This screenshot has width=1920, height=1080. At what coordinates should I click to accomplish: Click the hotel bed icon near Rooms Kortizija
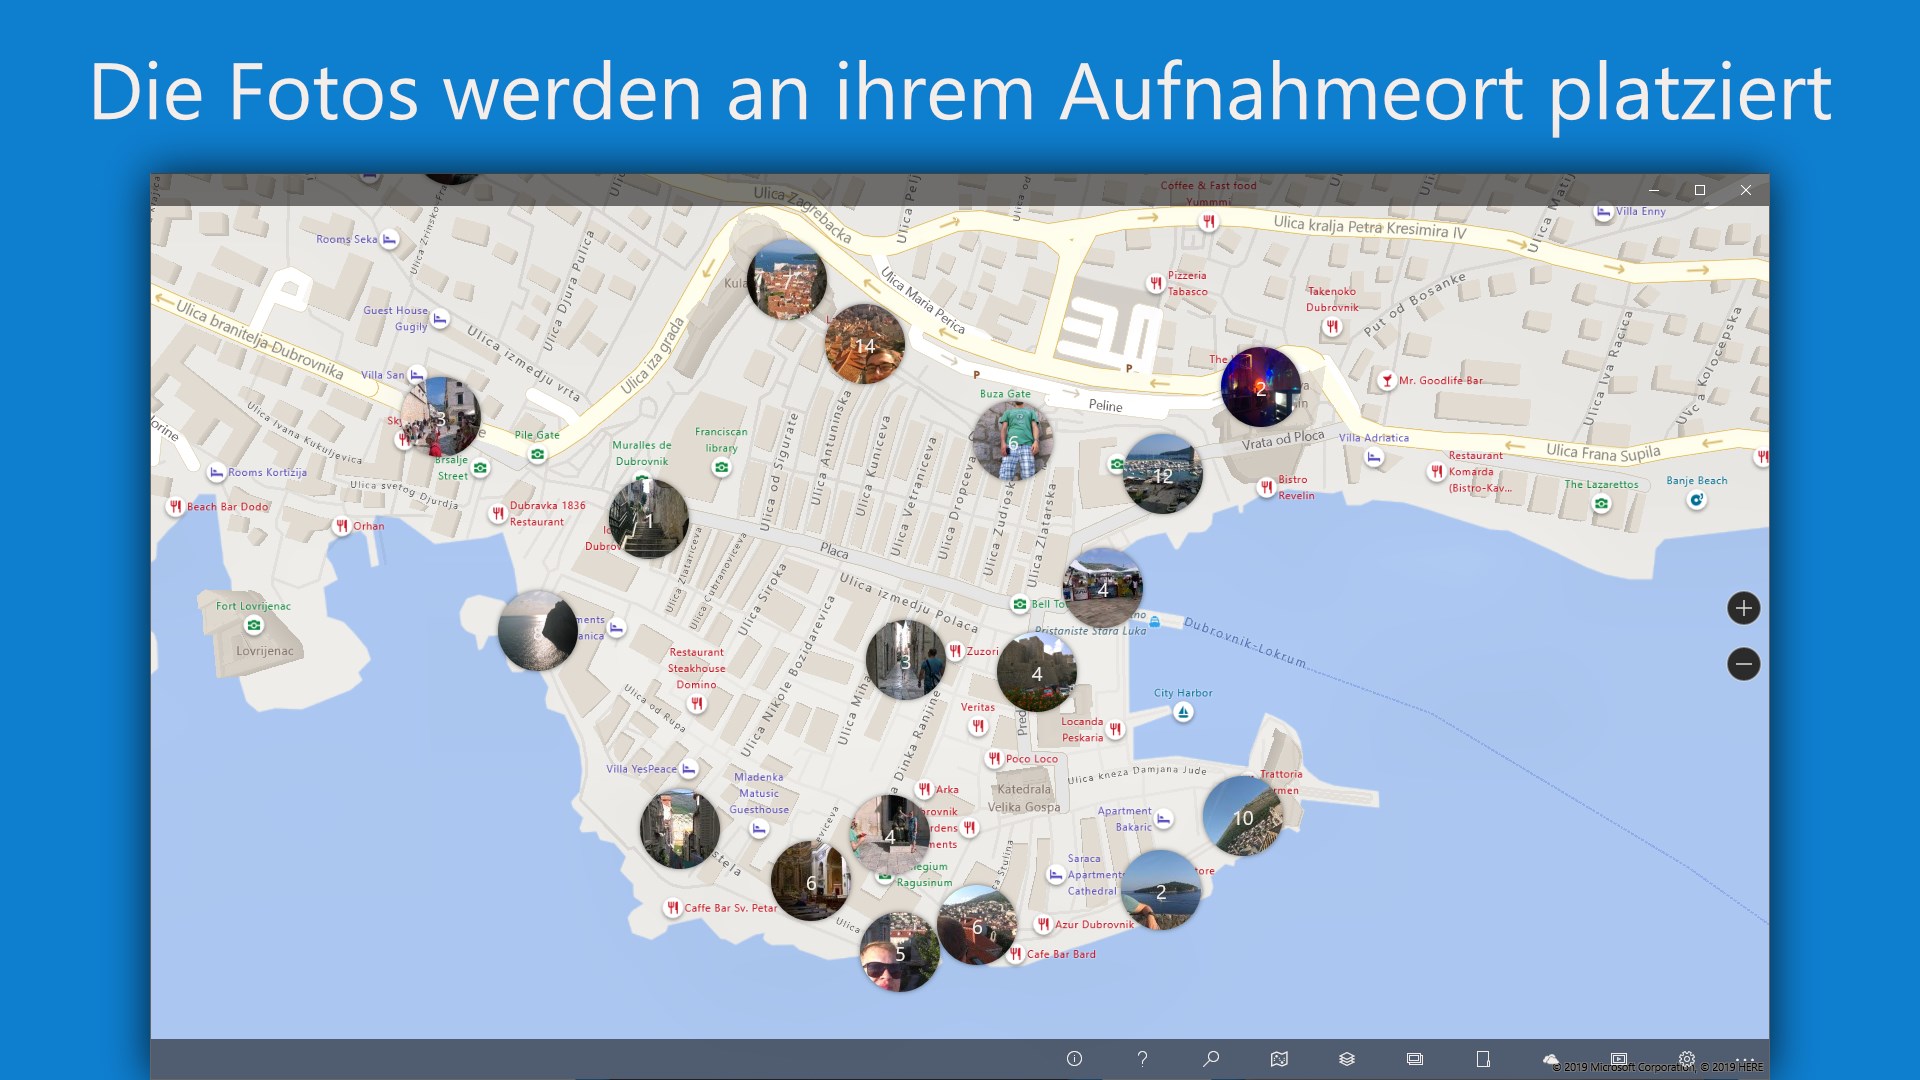click(x=215, y=471)
